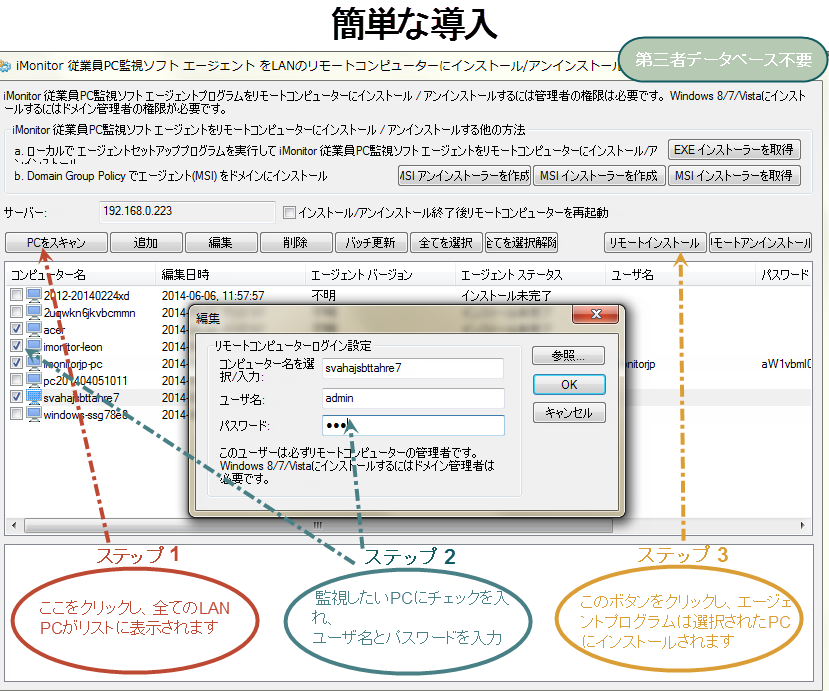Start リモートインストール

click(x=655, y=243)
